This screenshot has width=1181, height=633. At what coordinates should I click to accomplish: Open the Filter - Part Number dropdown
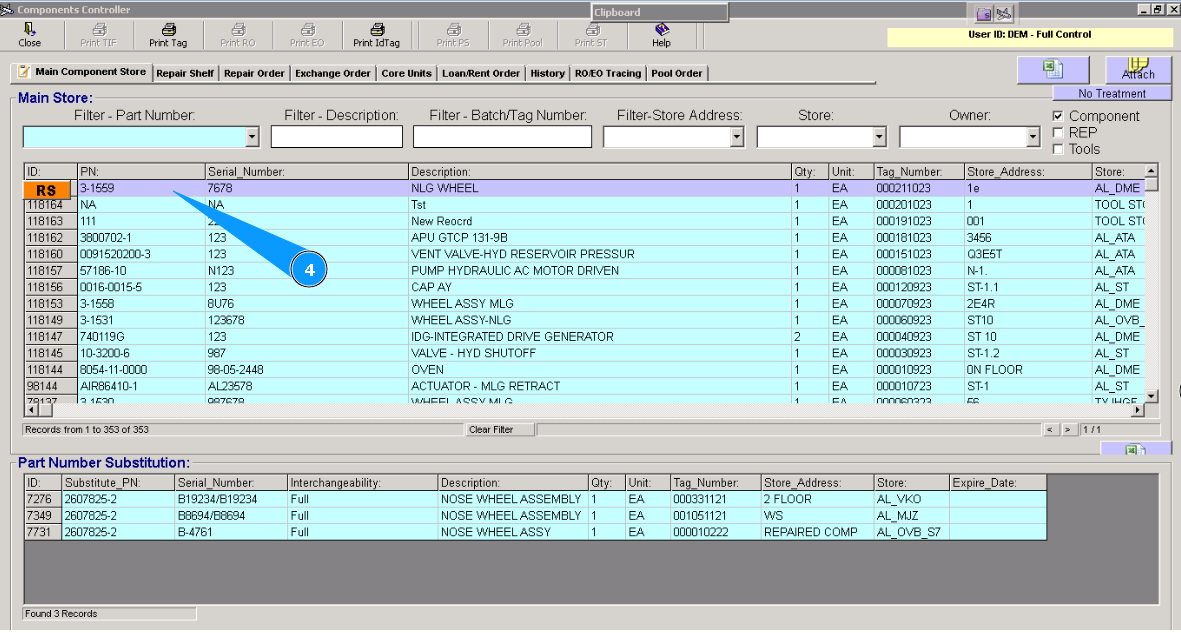pyautogui.click(x=252, y=137)
